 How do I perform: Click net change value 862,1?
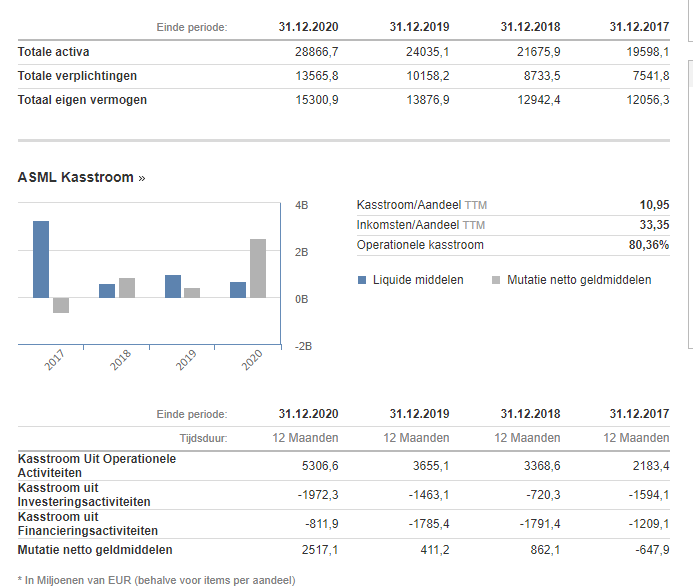545,550
